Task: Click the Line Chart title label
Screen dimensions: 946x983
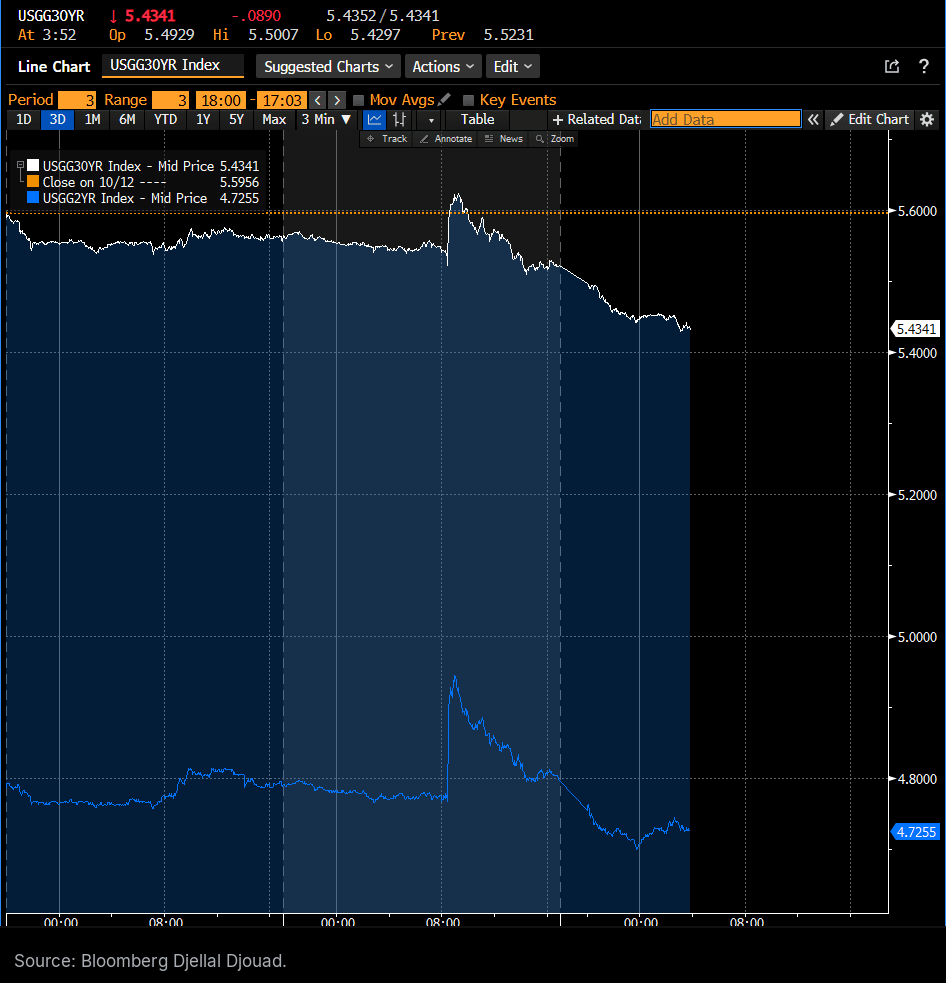Action: pos(54,66)
